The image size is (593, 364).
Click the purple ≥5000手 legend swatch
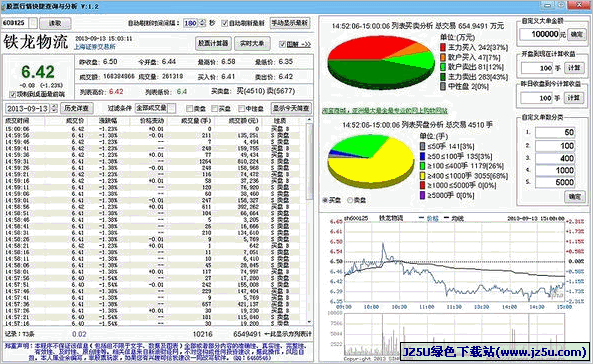[x=423, y=196]
